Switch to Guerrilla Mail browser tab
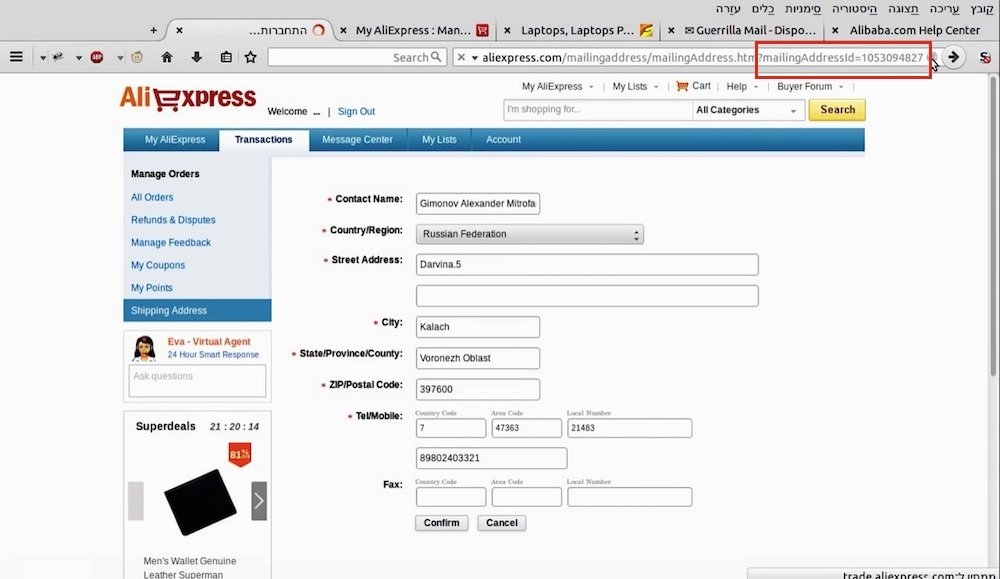The image size is (1000, 579). 750,30
